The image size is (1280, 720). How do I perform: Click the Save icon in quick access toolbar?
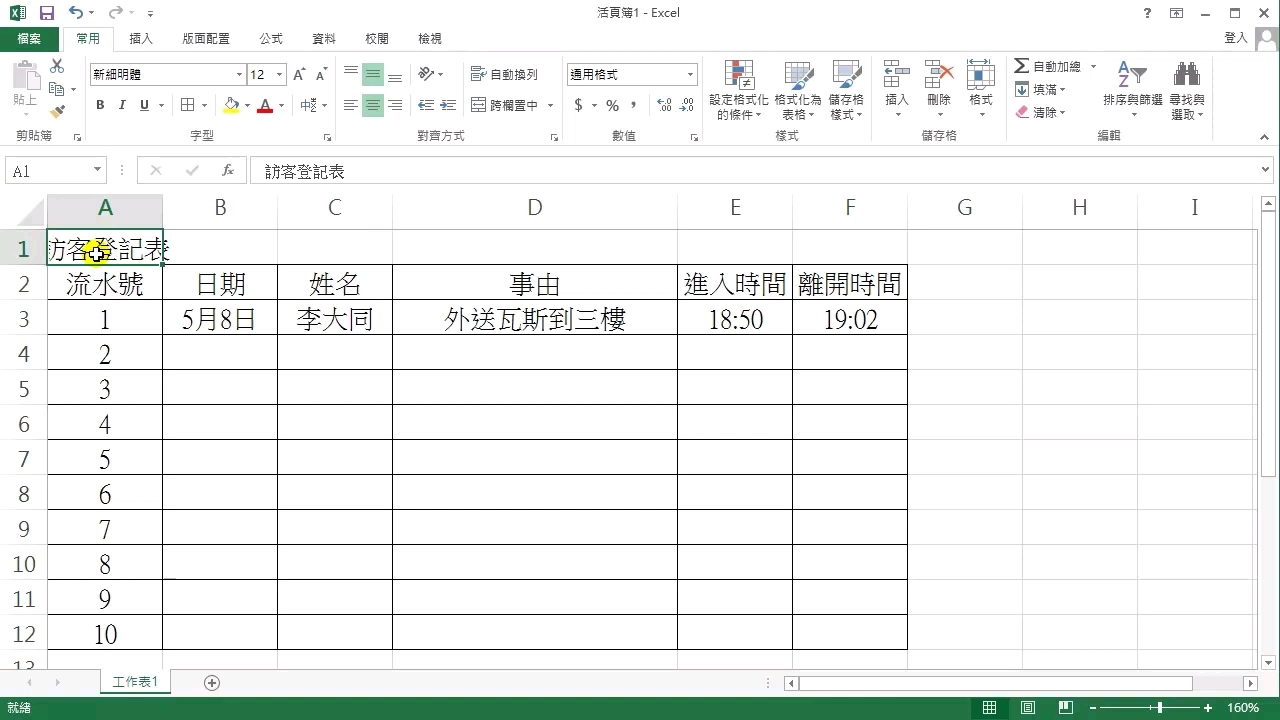pyautogui.click(x=46, y=13)
